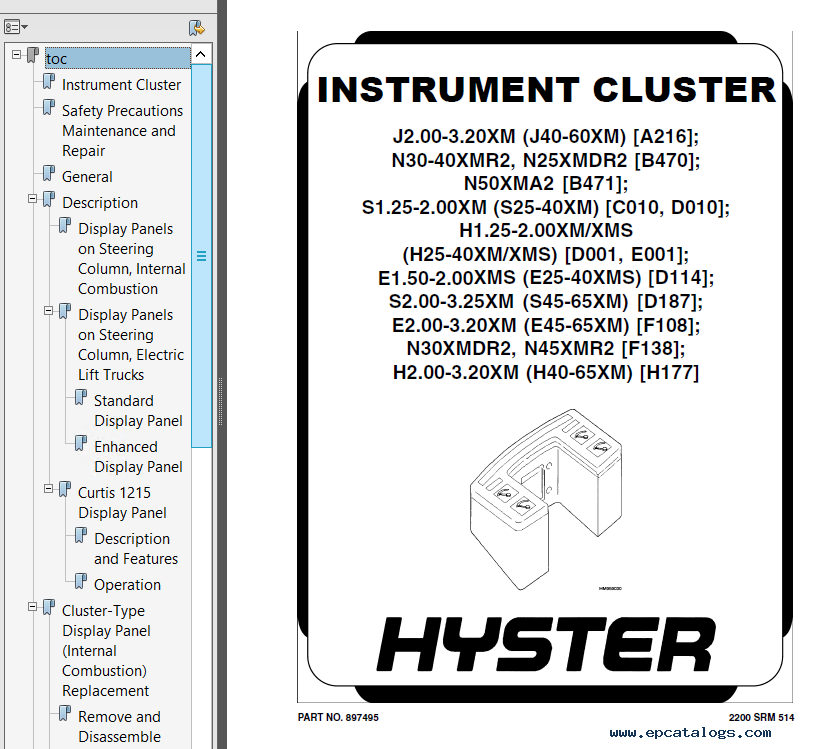Click the bookmark icon beside General

pyautogui.click(x=49, y=173)
